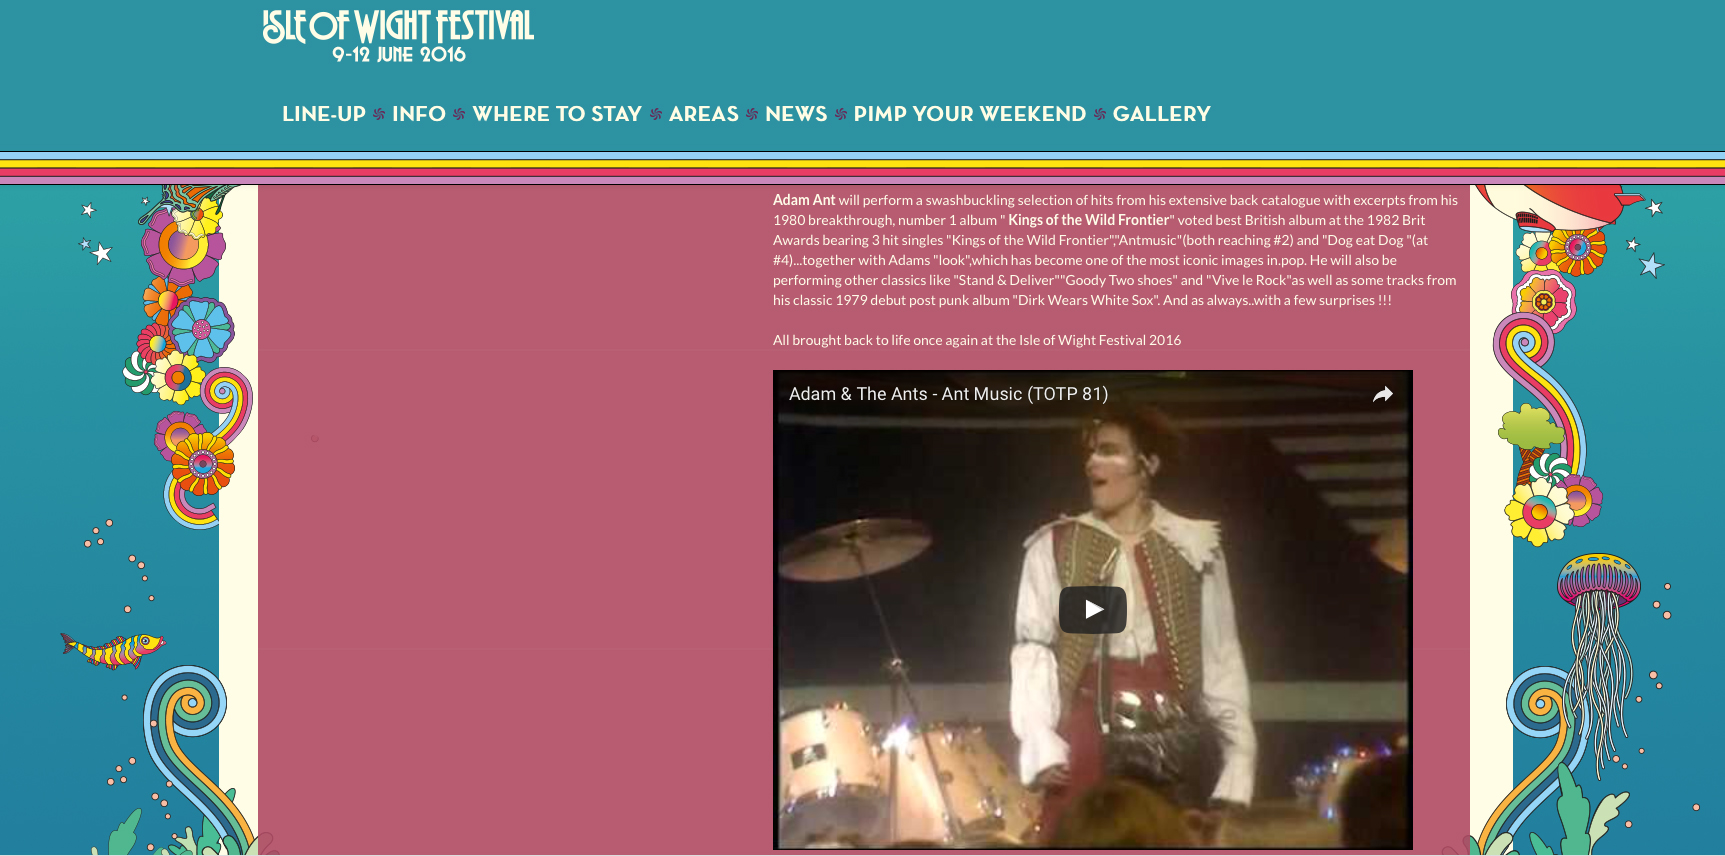
Task: Click the striped fish illustration
Action: click(112, 650)
